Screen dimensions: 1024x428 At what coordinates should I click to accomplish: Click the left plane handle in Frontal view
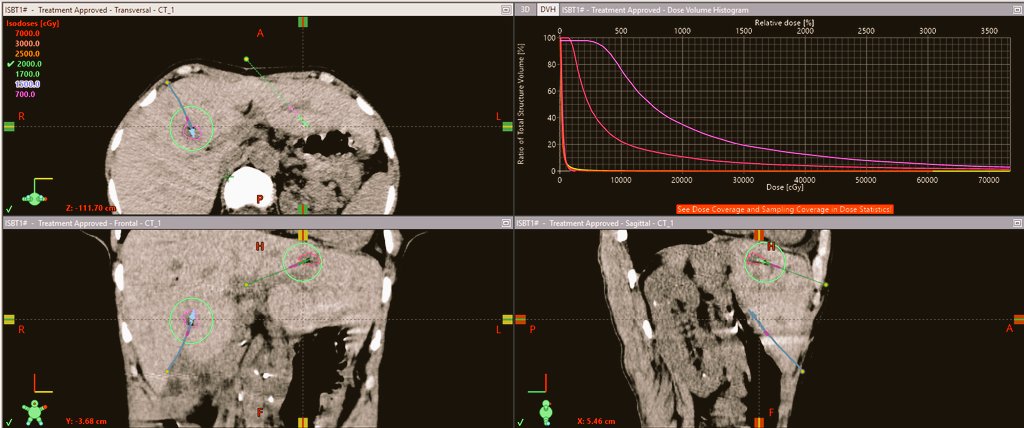point(9,319)
